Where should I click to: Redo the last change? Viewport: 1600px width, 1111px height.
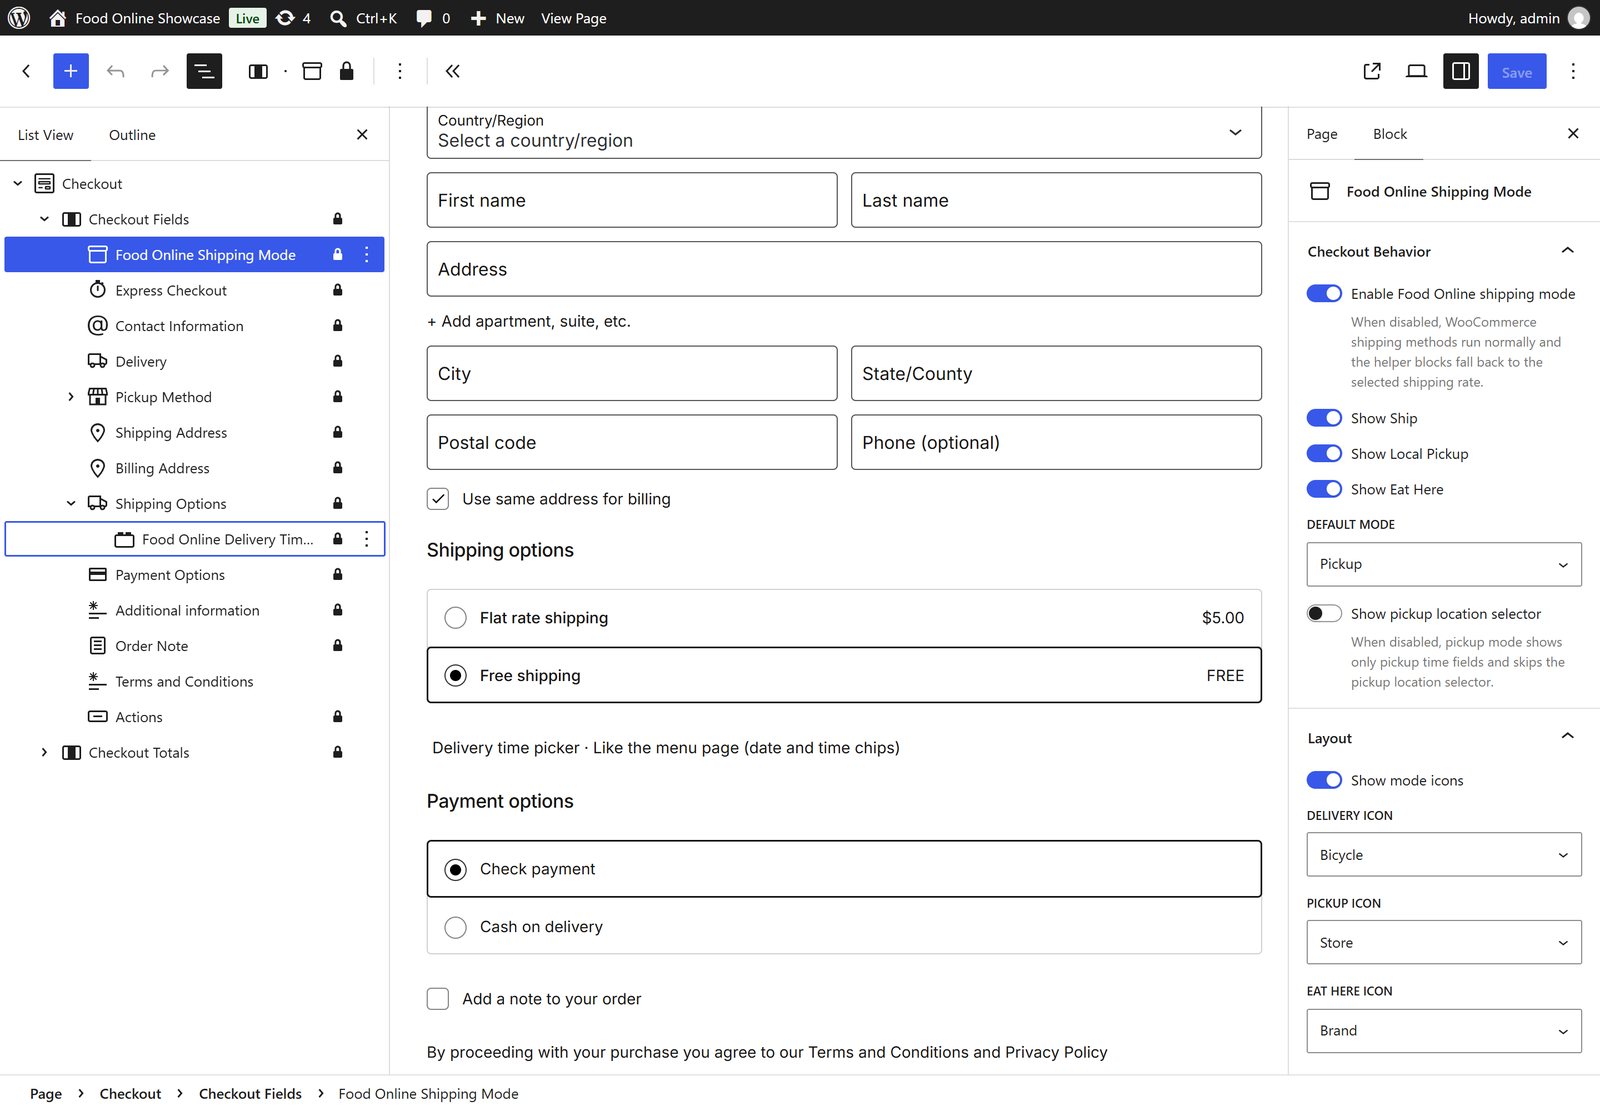(x=160, y=71)
